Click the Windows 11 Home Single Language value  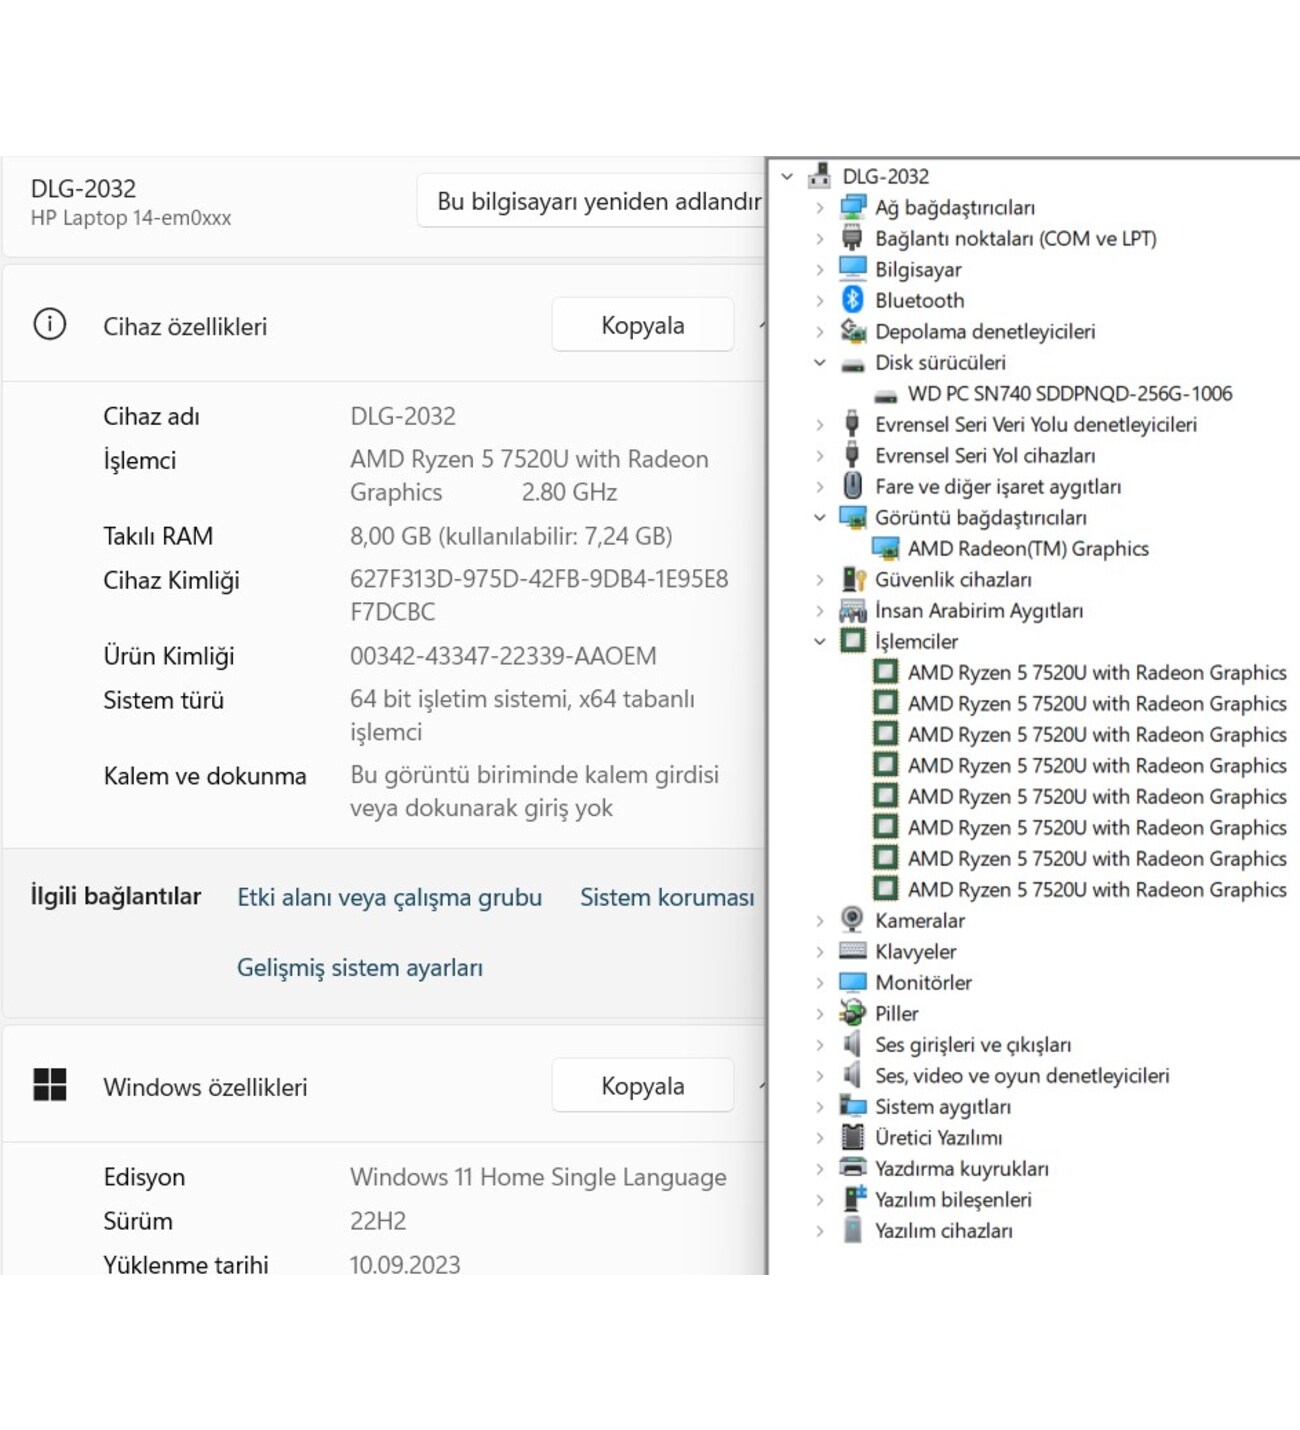tap(538, 1177)
